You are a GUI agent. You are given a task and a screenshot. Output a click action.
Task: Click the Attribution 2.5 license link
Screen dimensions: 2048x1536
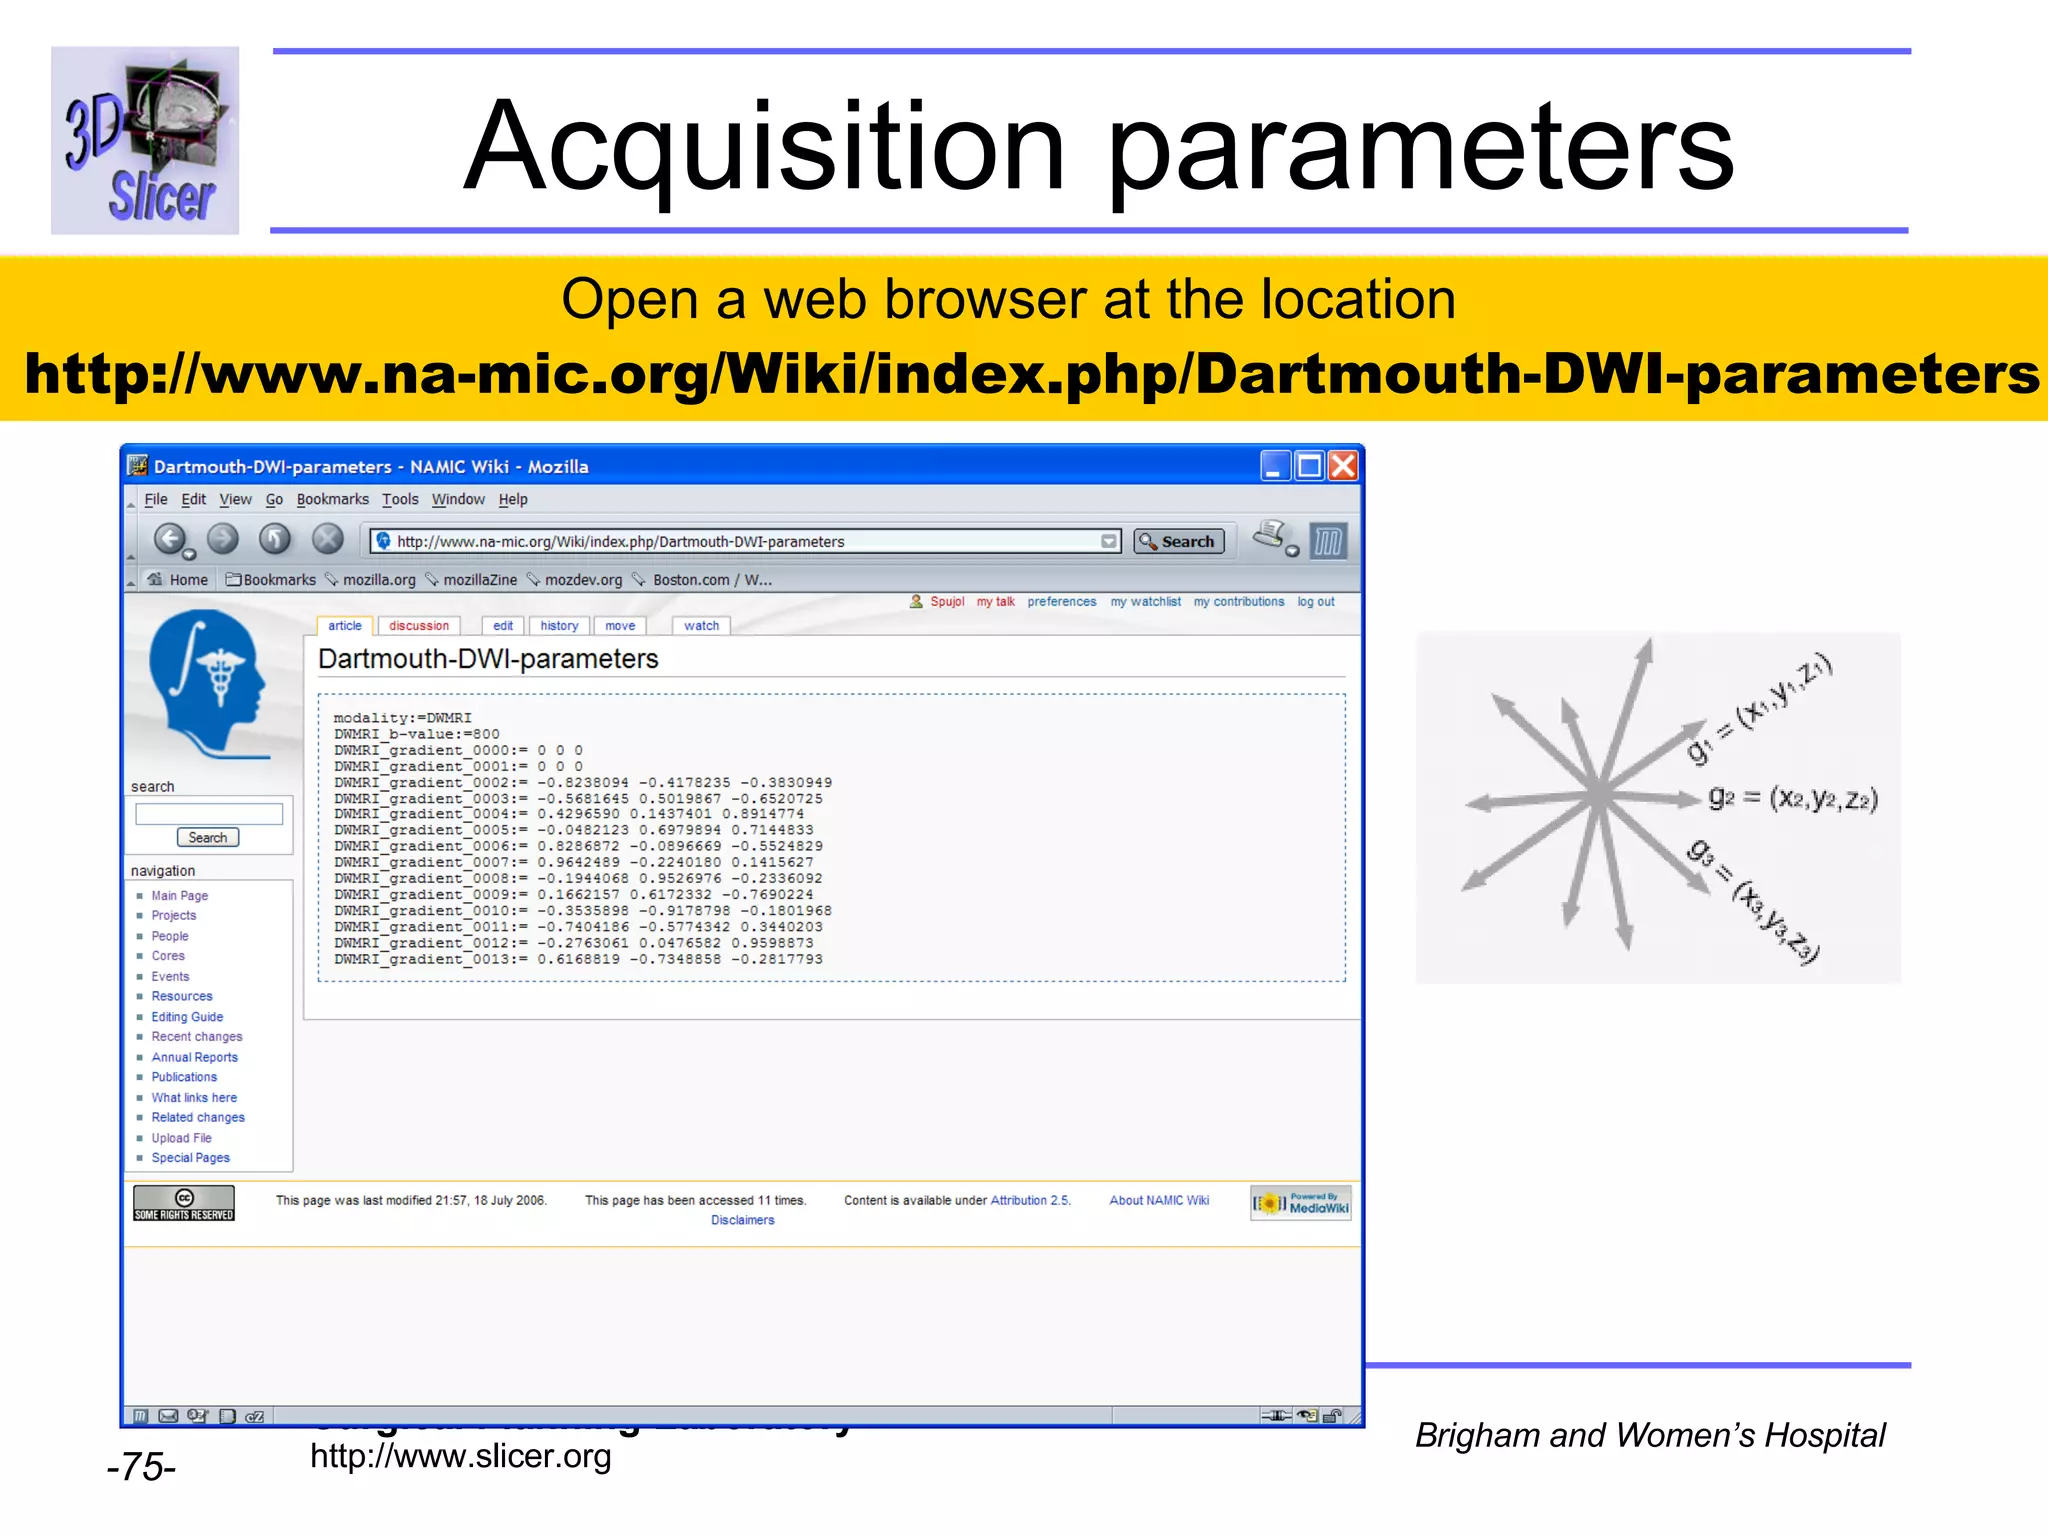[x=1030, y=1200]
